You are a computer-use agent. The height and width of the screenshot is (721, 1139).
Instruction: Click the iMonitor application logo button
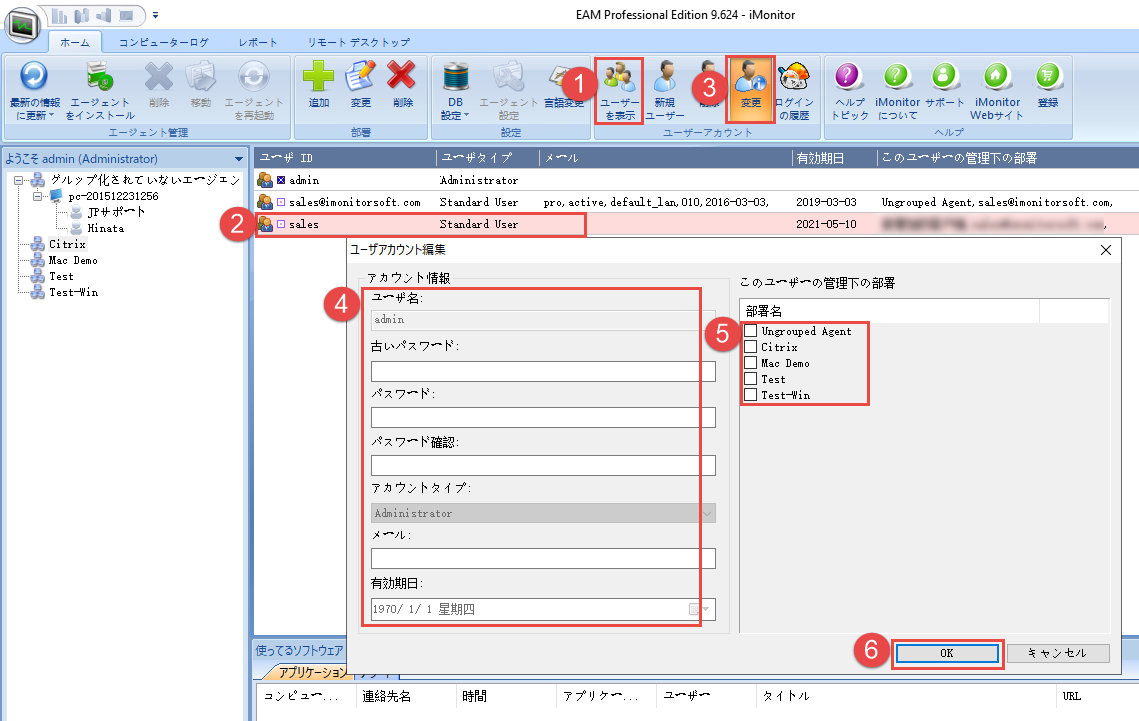[23, 26]
